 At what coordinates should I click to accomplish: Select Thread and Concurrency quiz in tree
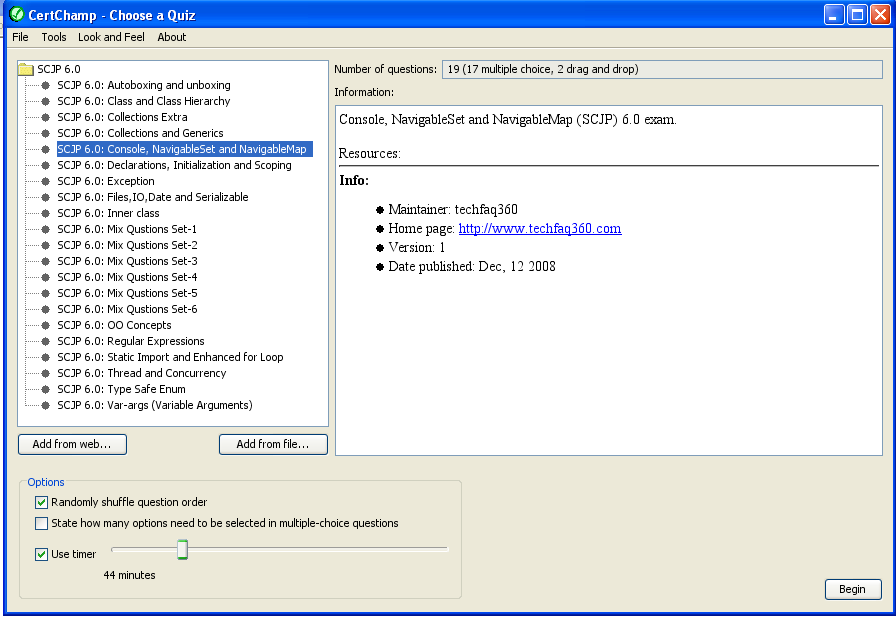click(141, 373)
